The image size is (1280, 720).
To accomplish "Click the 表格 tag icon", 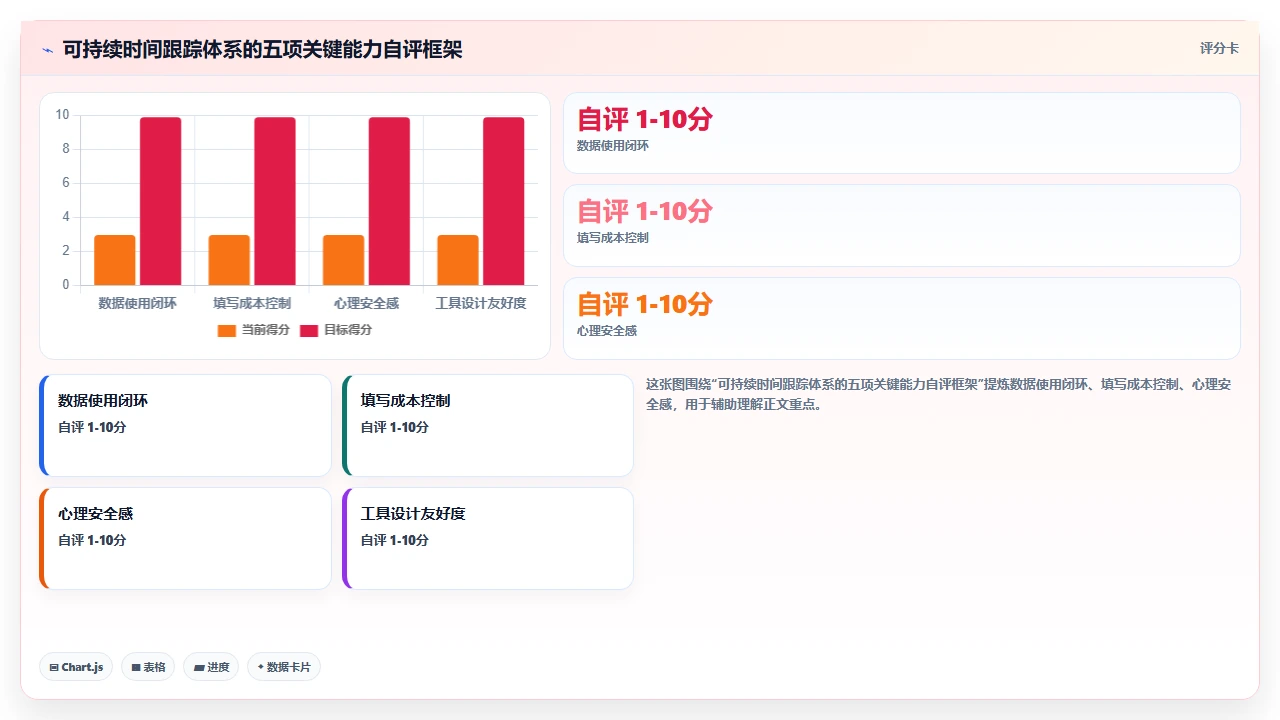I will pyautogui.click(x=136, y=667).
